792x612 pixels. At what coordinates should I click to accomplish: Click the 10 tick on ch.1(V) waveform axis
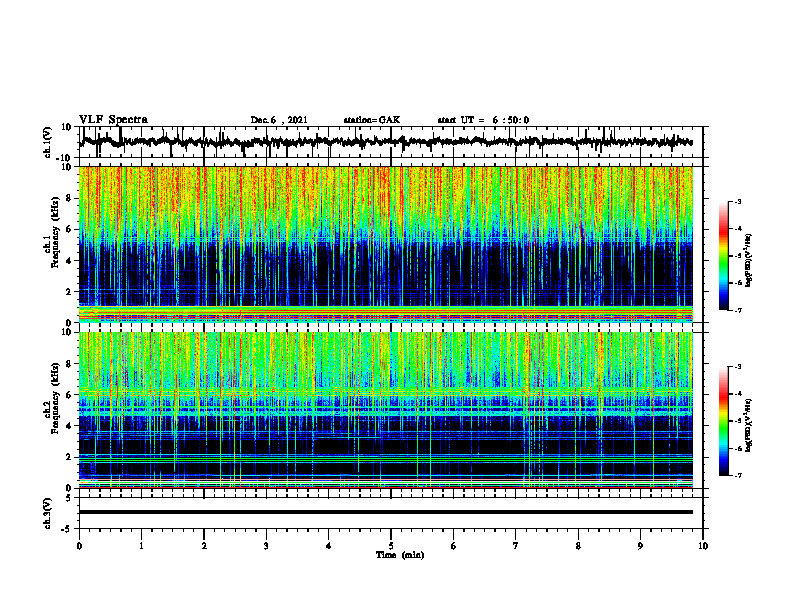point(66,127)
